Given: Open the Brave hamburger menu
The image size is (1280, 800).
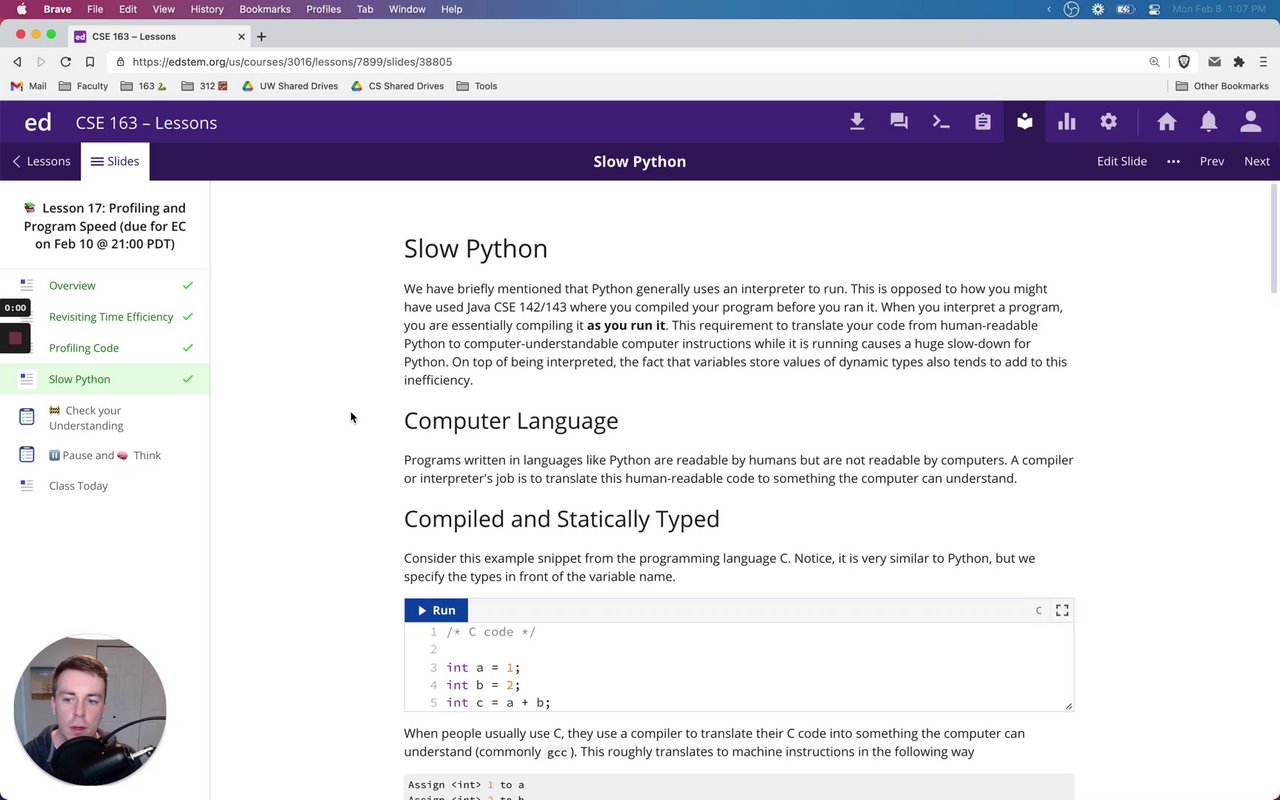Looking at the screenshot, I should tap(1264, 62).
